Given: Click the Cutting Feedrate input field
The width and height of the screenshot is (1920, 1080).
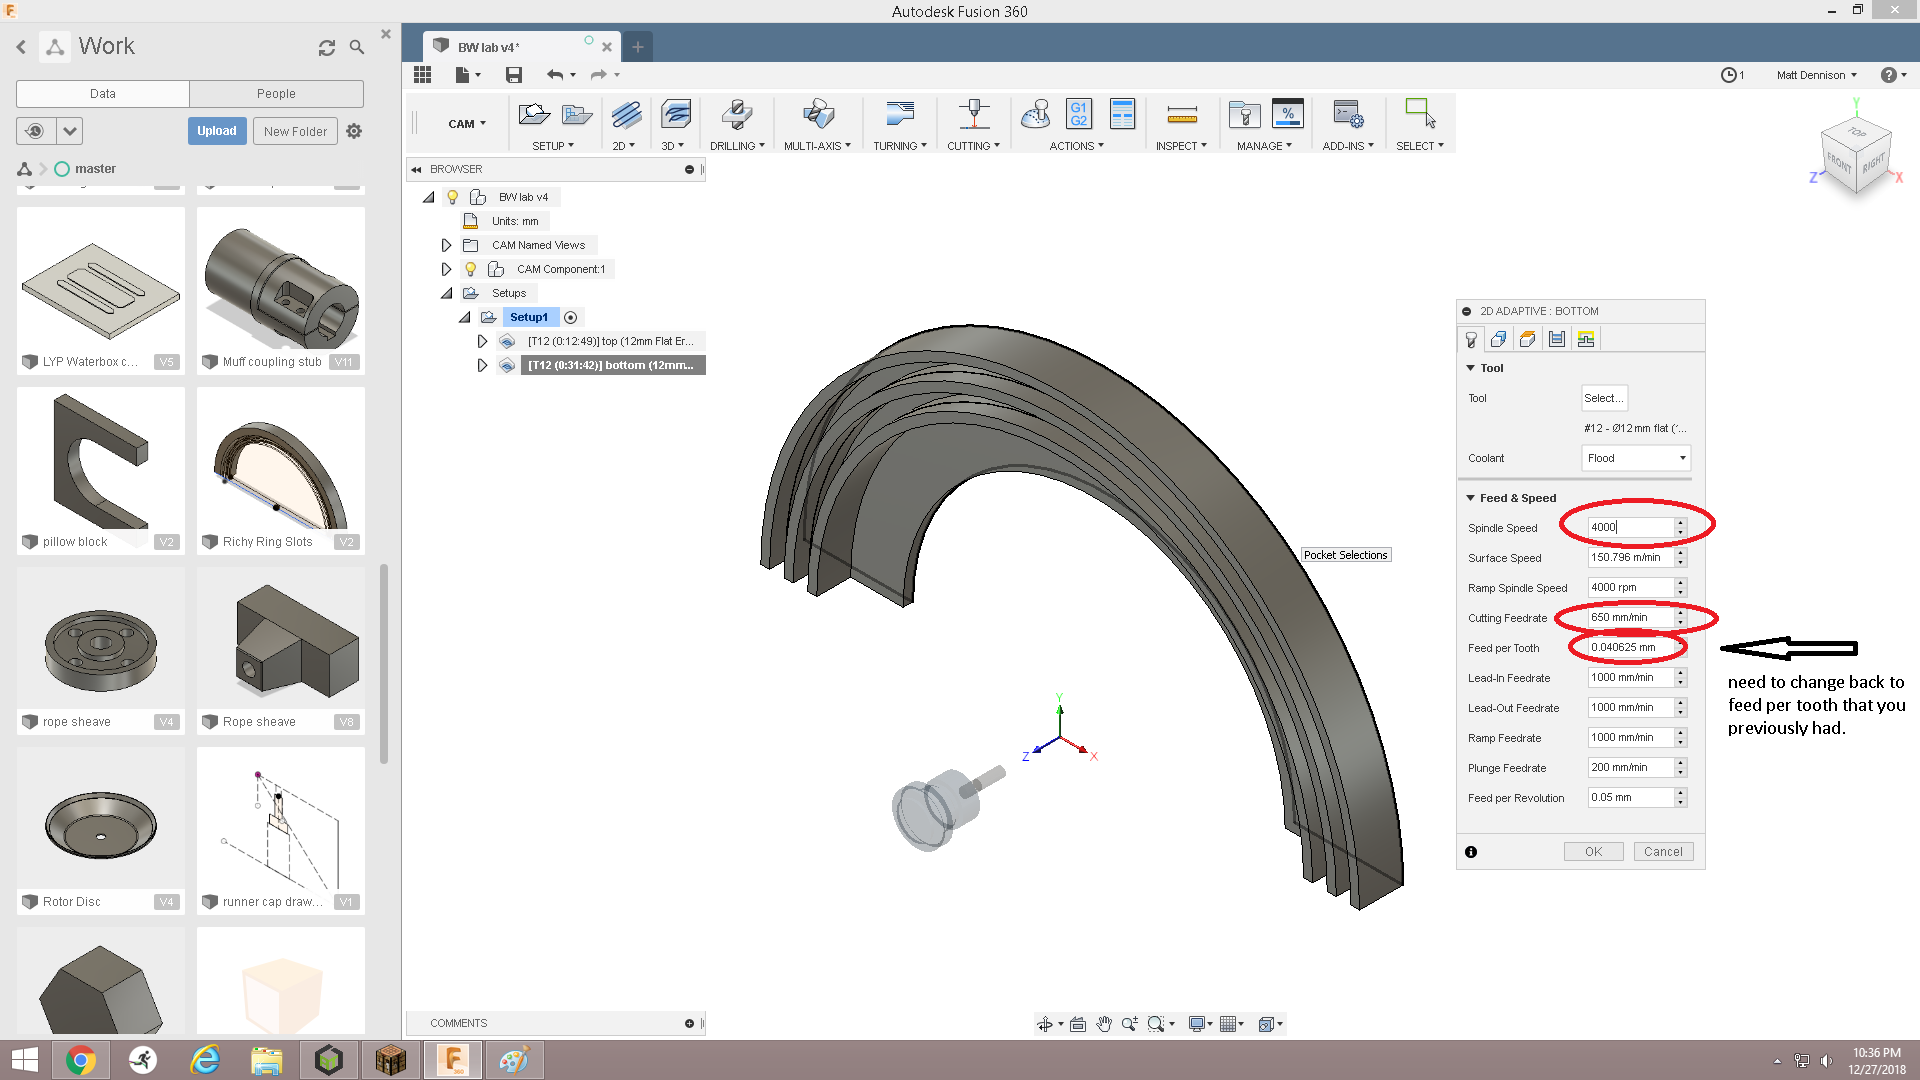Looking at the screenshot, I should tap(1630, 617).
